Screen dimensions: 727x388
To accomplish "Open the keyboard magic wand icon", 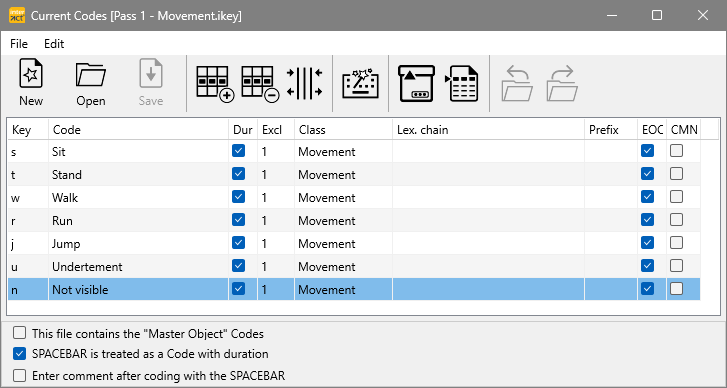I will (x=361, y=84).
